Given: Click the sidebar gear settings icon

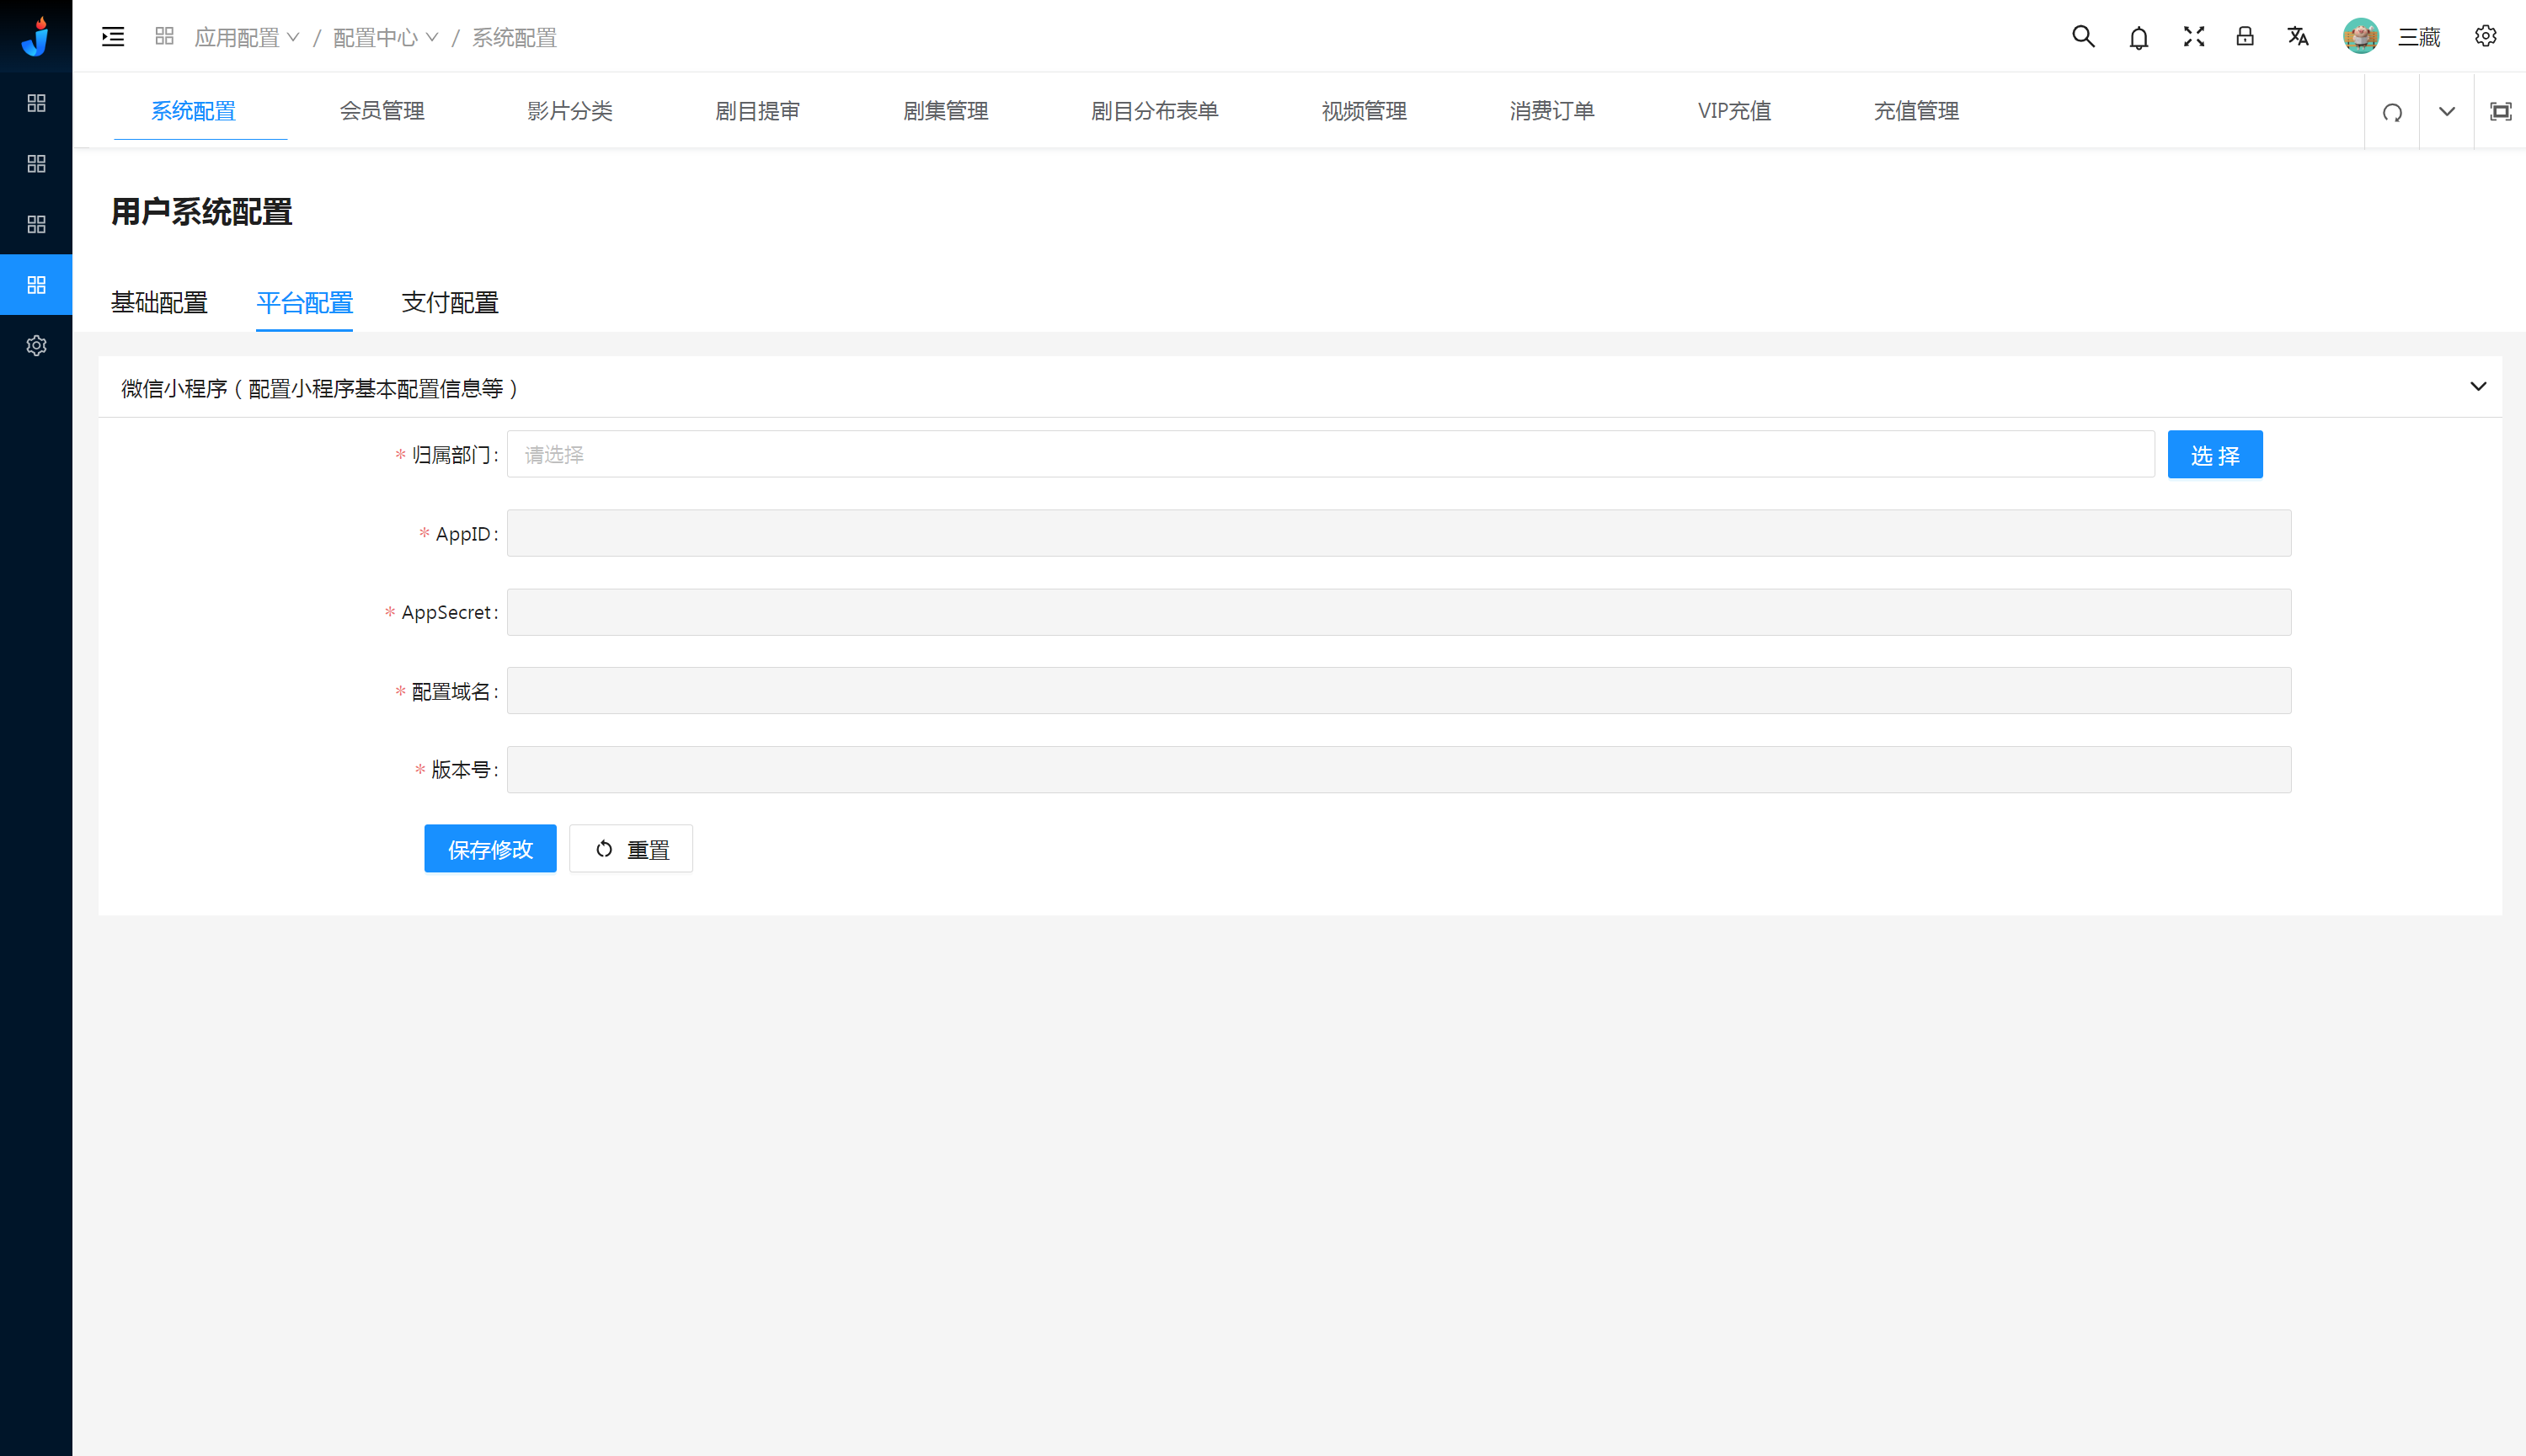Looking at the screenshot, I should pos(36,345).
